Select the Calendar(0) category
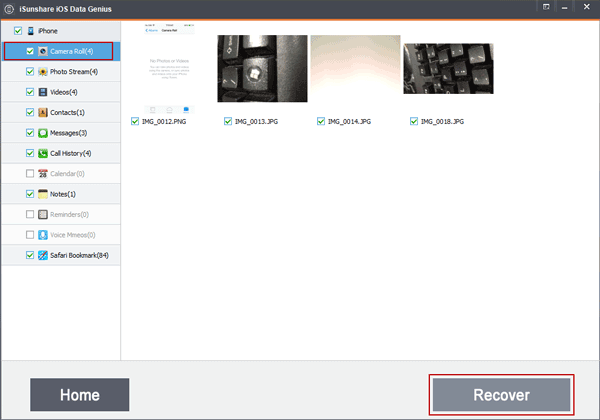The image size is (600, 420). (x=61, y=174)
